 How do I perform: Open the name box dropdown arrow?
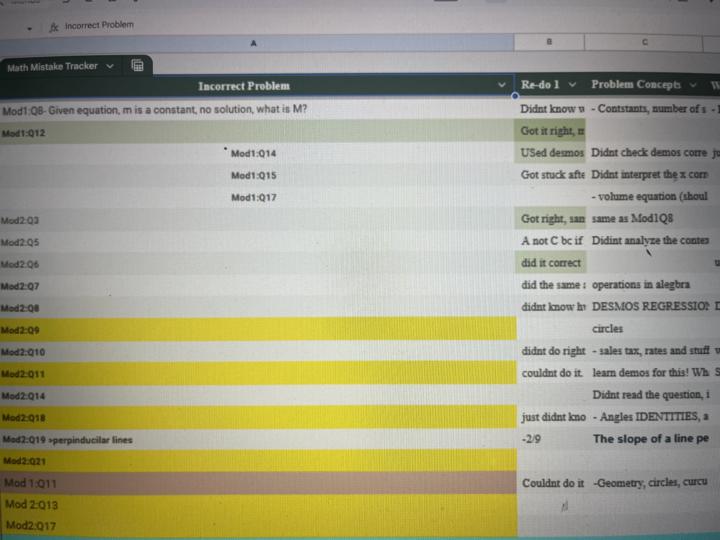[x=29, y=28]
